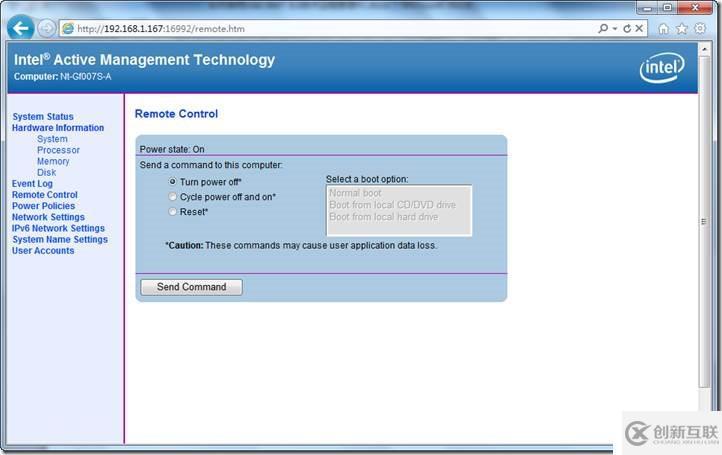Open the Power Policies link
722x455 pixels.
(43, 206)
